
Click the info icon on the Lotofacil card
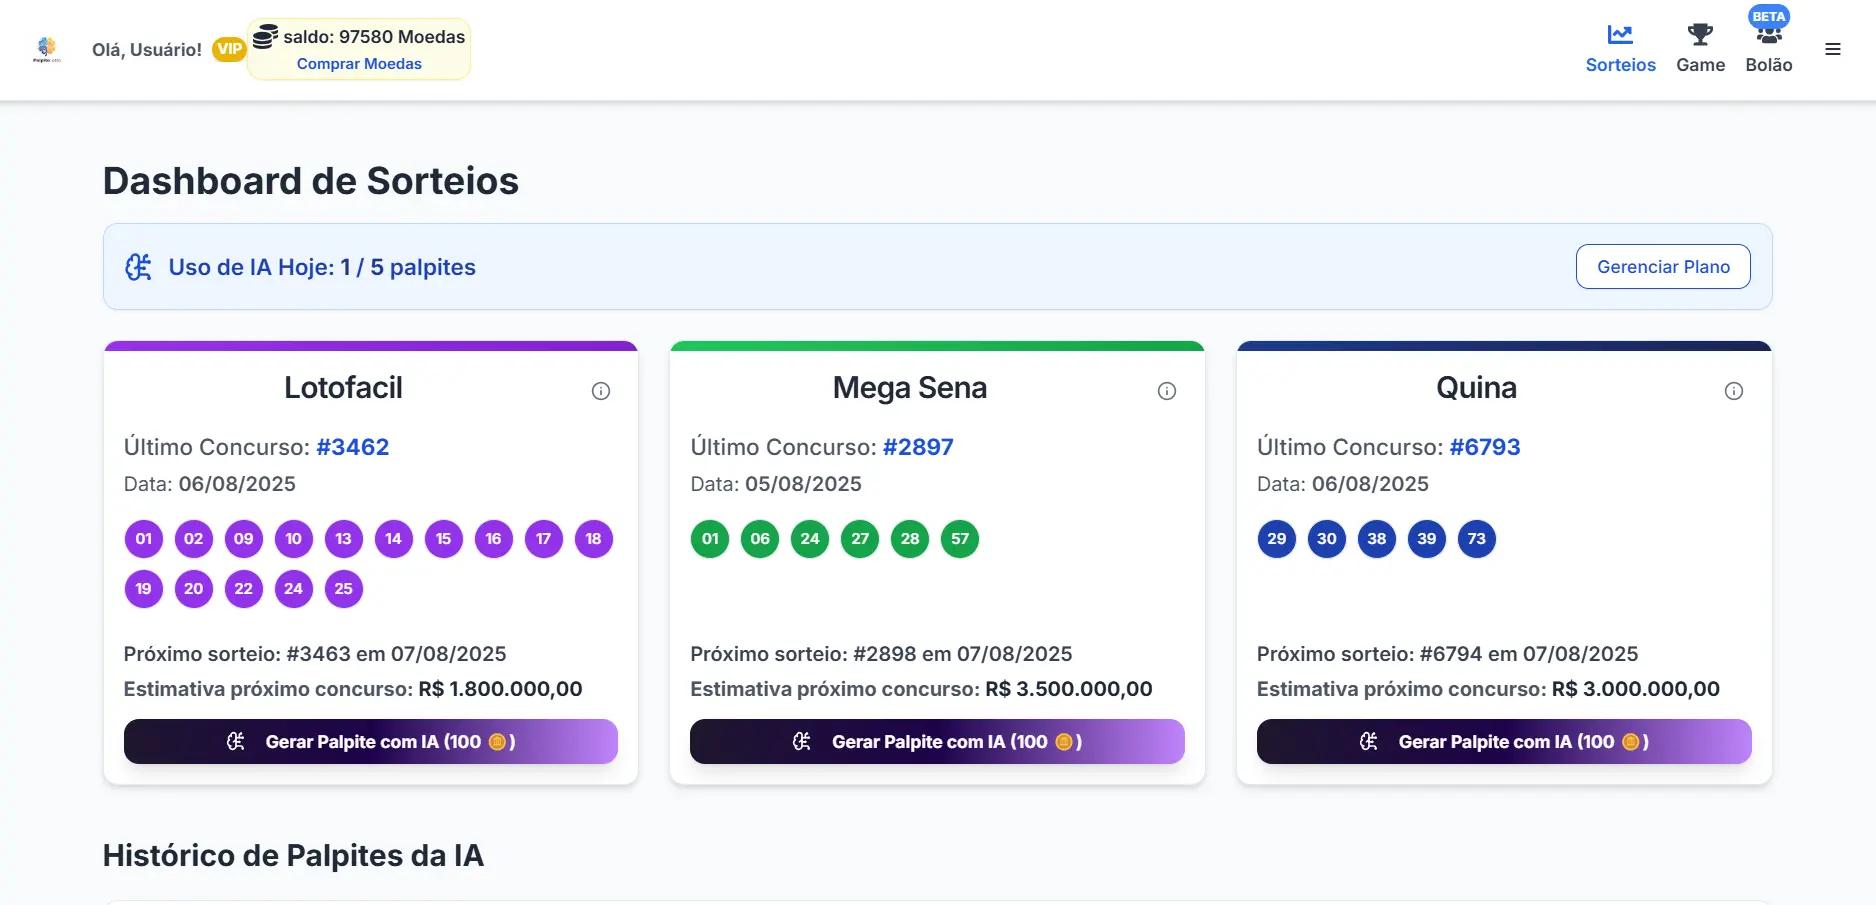pos(601,391)
